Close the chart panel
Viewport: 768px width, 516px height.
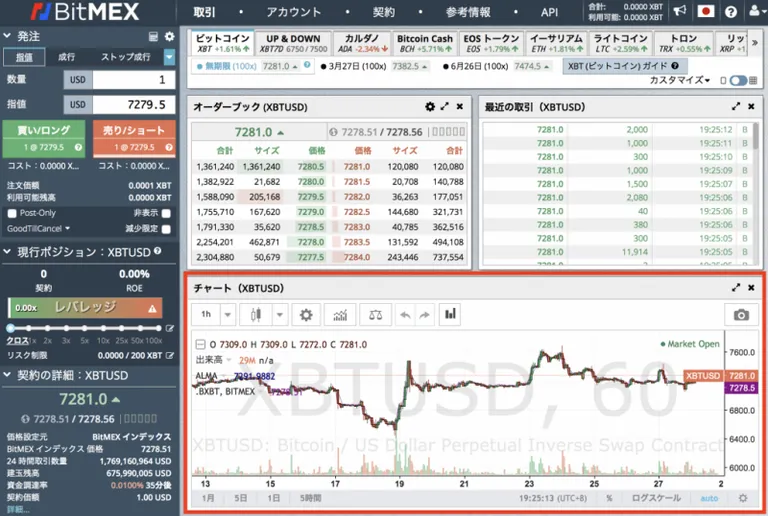pyautogui.click(x=751, y=287)
